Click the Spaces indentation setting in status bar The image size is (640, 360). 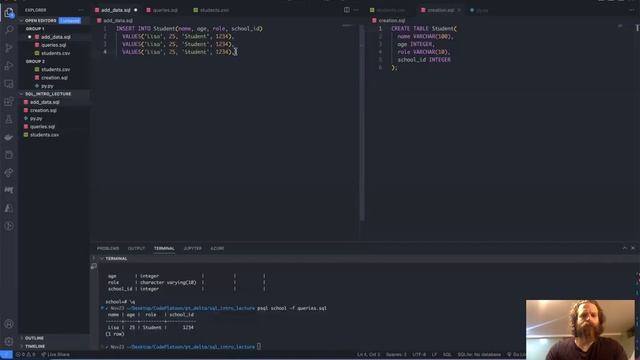[x=396, y=355]
